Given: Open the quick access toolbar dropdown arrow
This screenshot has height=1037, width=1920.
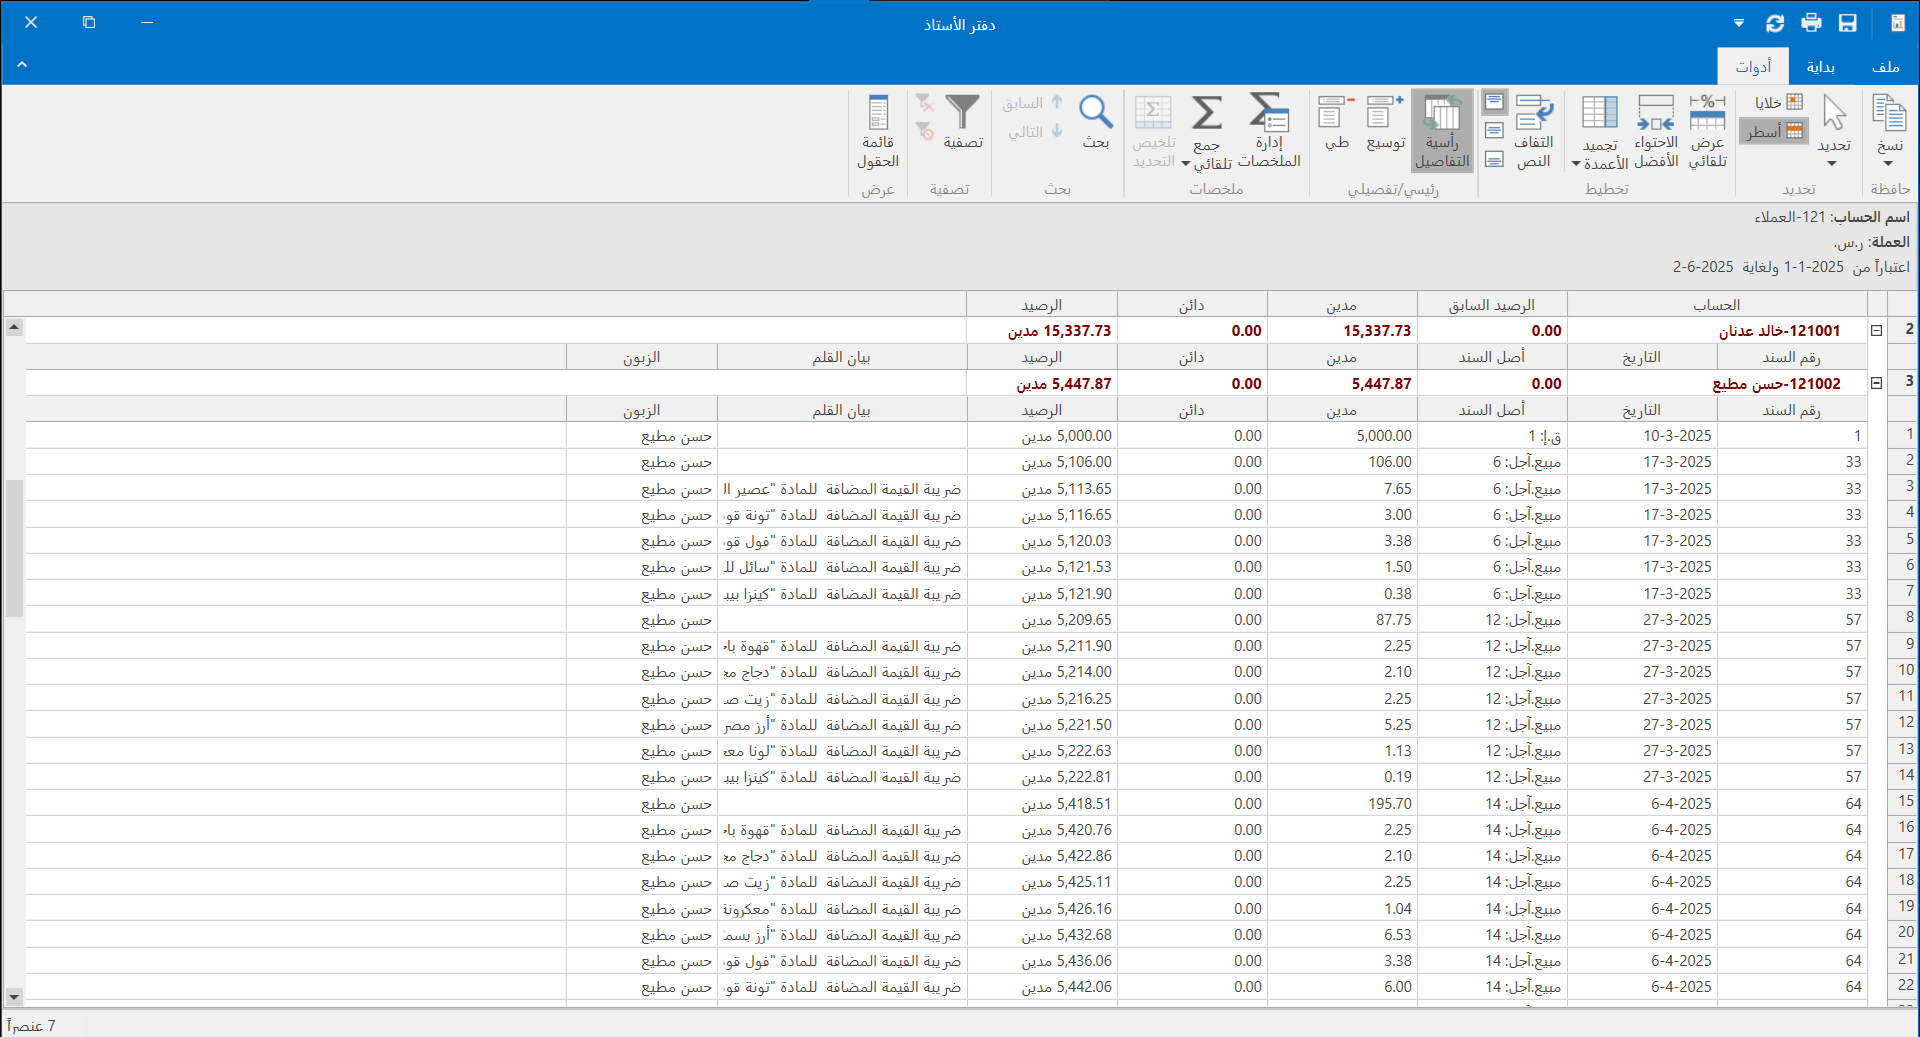Looking at the screenshot, I should (x=1739, y=23).
